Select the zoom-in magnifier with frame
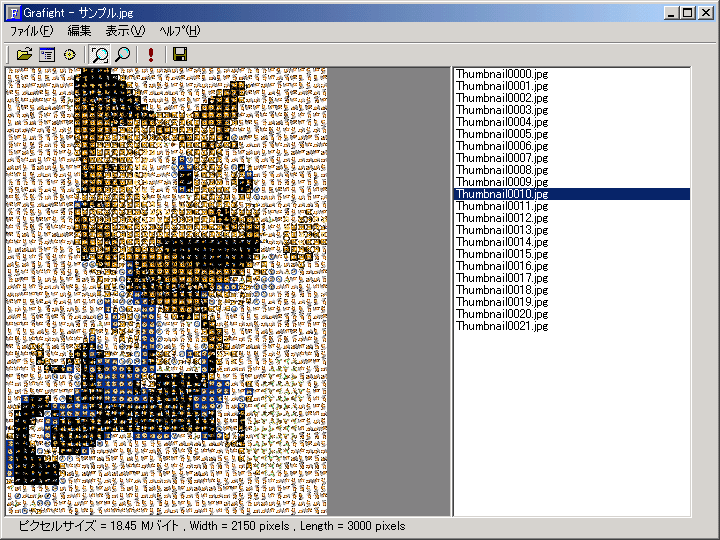Viewport: 720px width, 540px height. [x=99, y=55]
